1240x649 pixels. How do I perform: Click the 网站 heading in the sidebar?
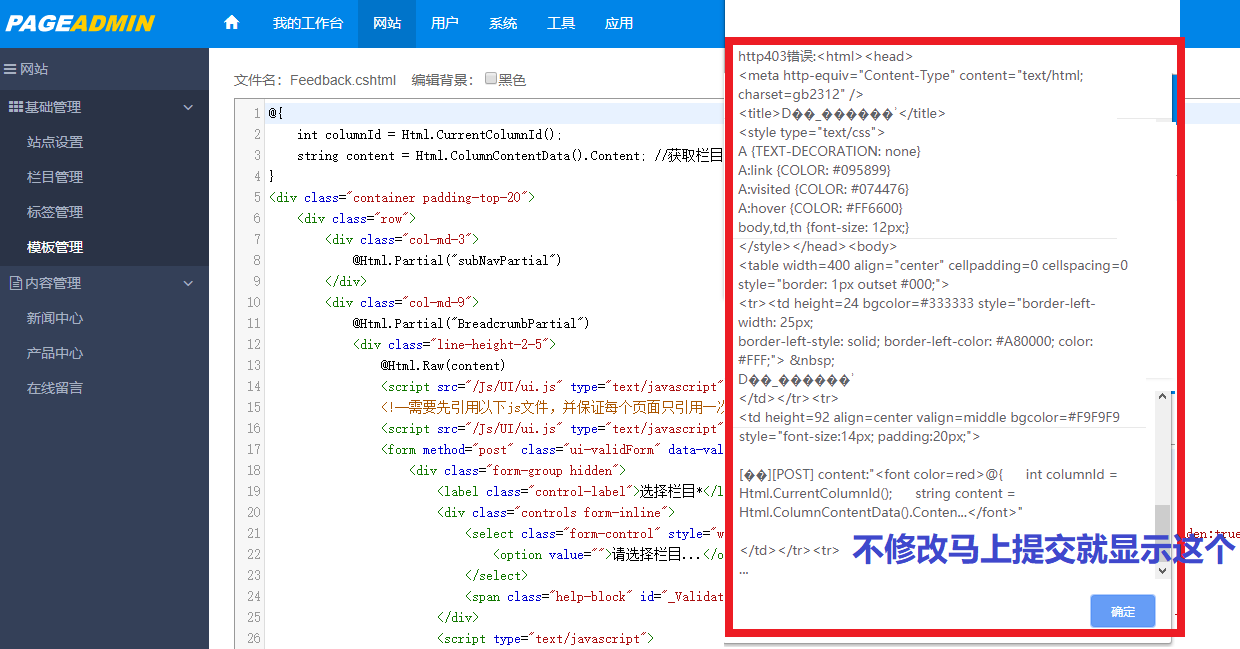(34, 69)
